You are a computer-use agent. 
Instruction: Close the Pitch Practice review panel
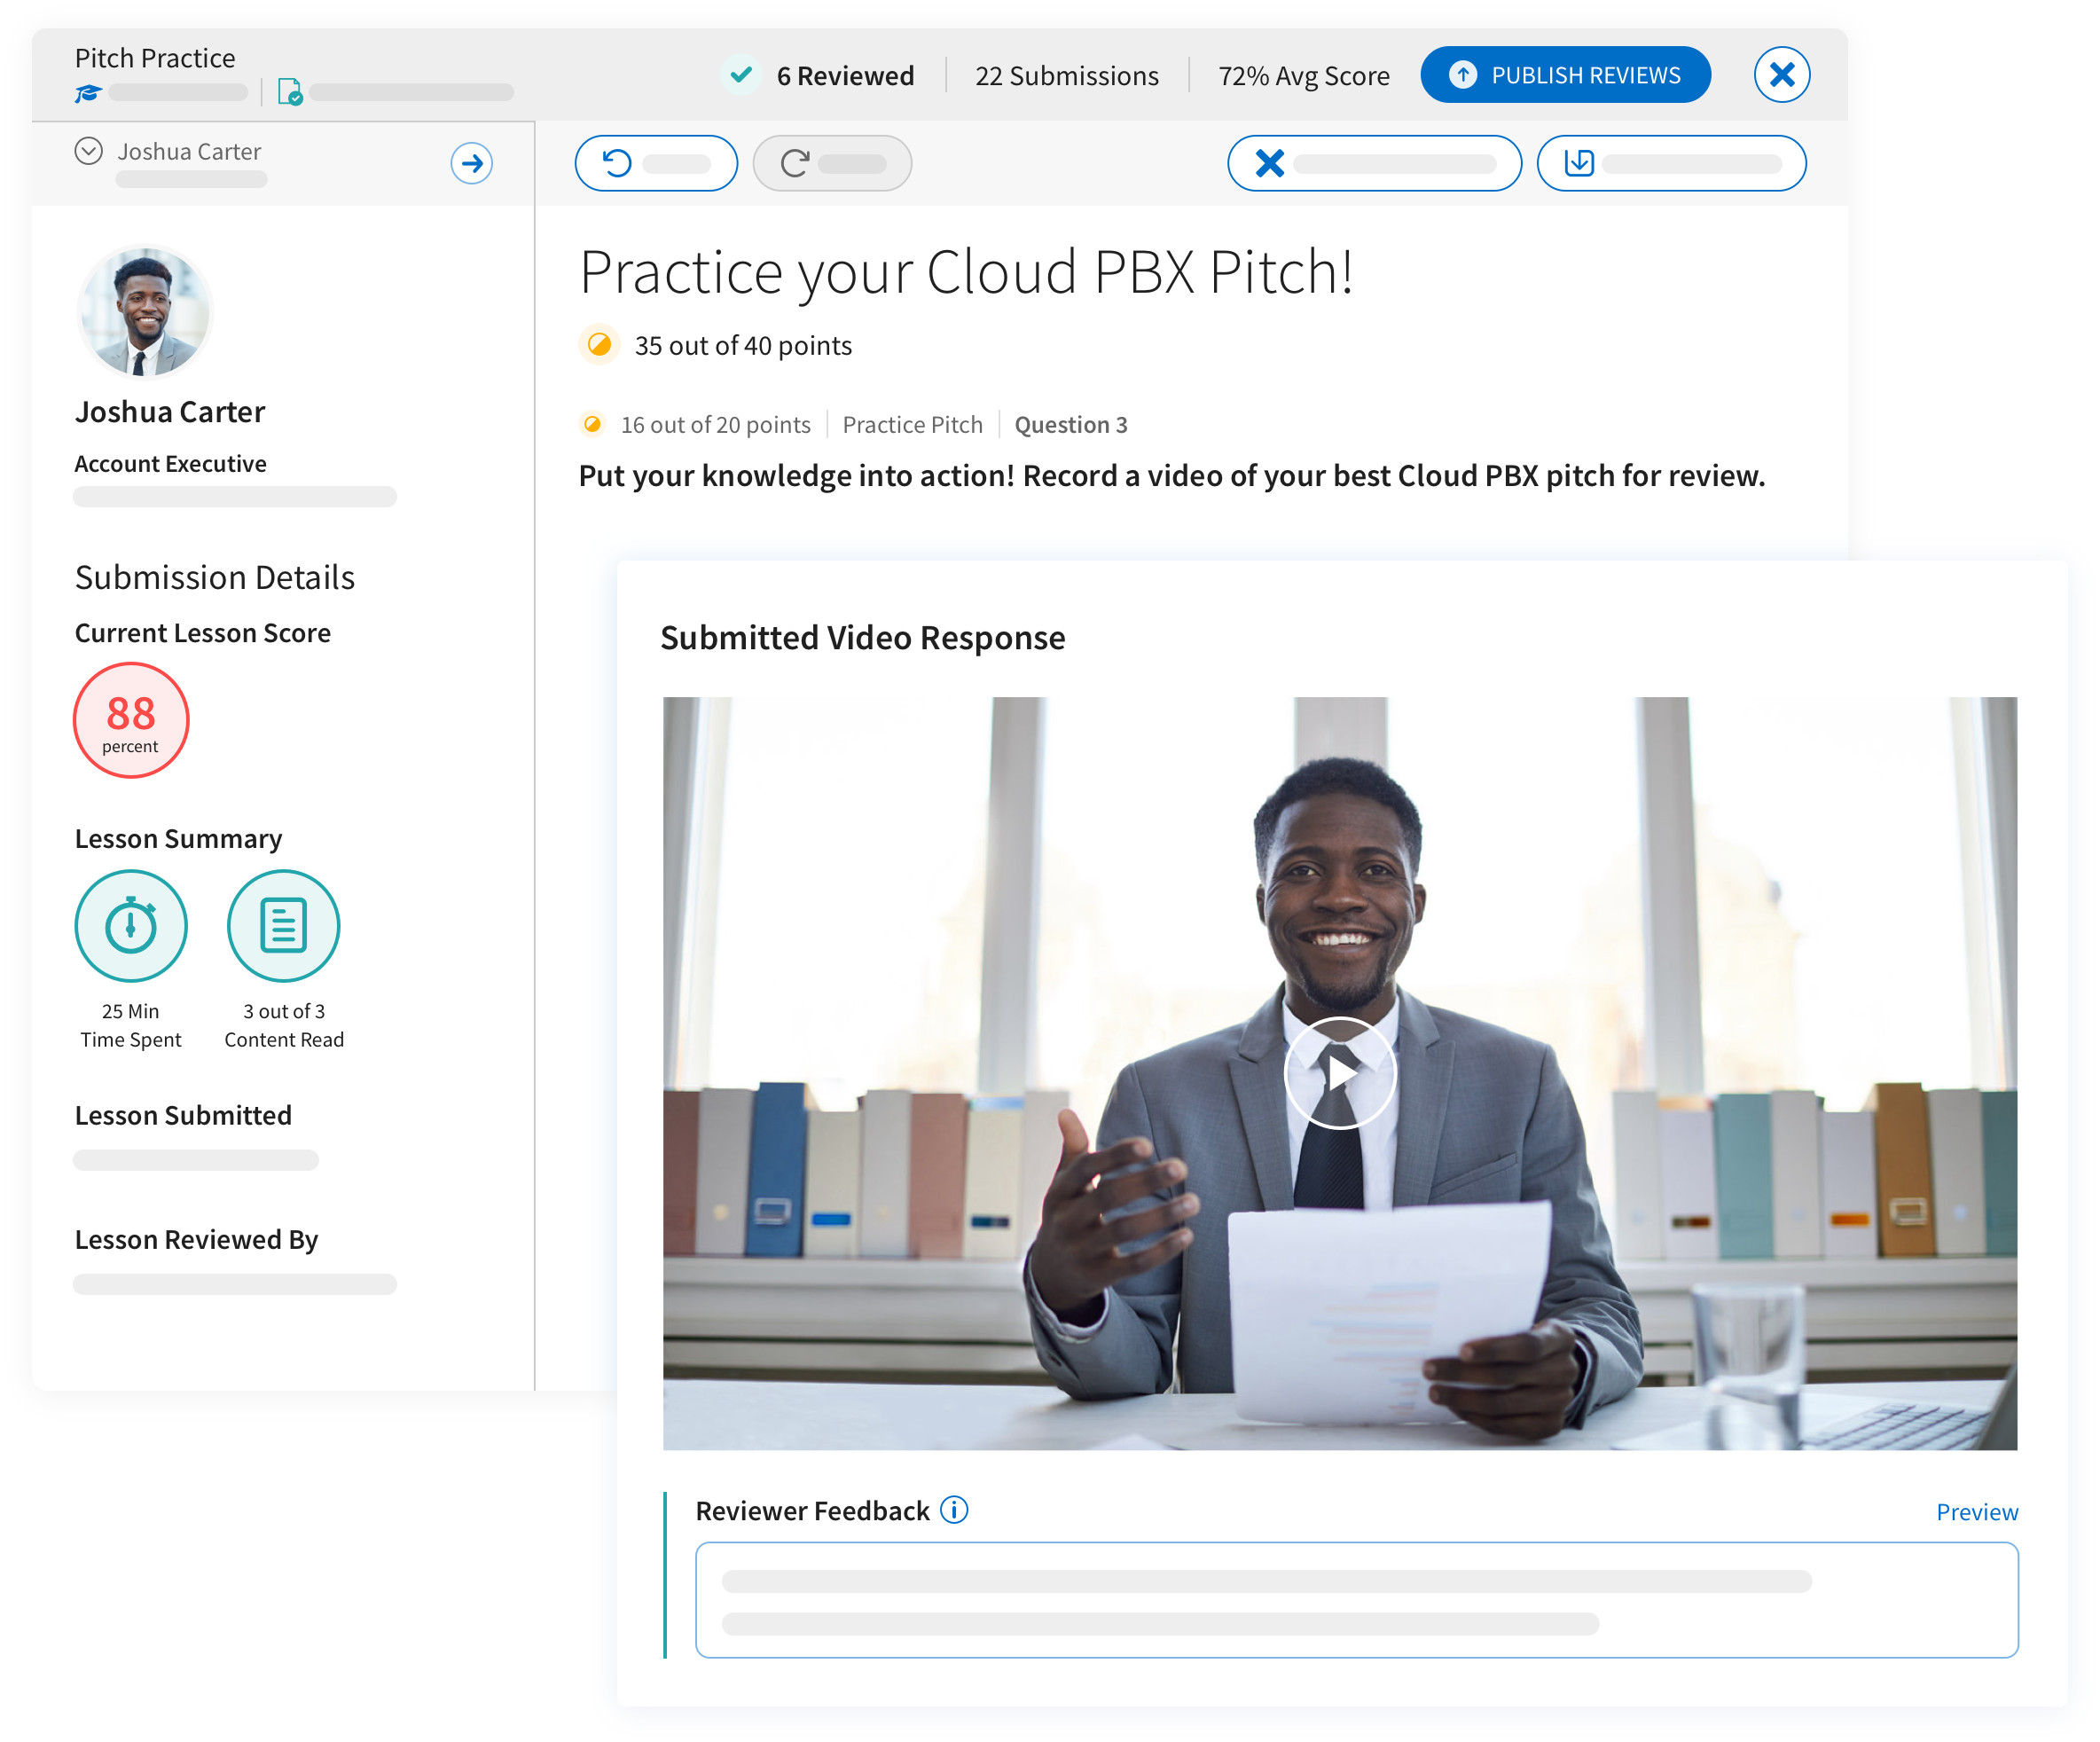point(1781,75)
